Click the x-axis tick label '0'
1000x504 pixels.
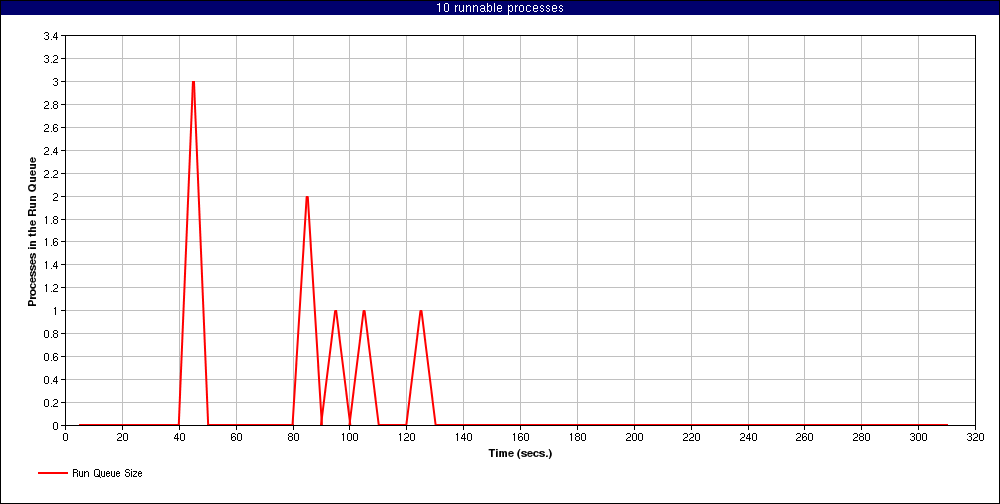pyautogui.click(x=66, y=437)
